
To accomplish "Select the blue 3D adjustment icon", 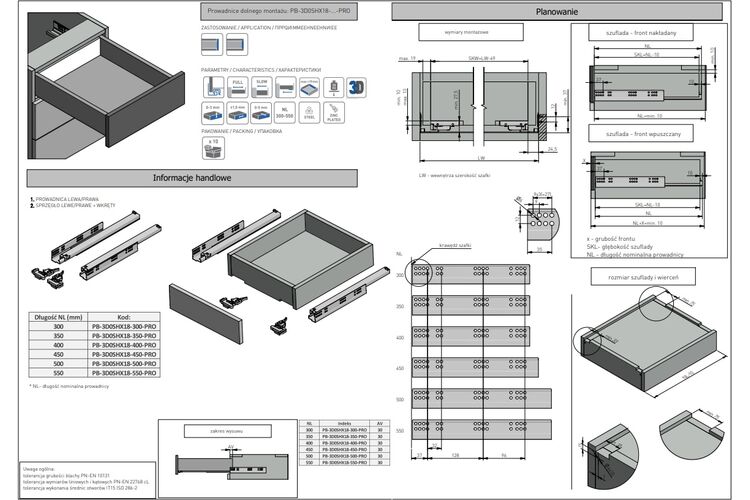I will [356, 88].
